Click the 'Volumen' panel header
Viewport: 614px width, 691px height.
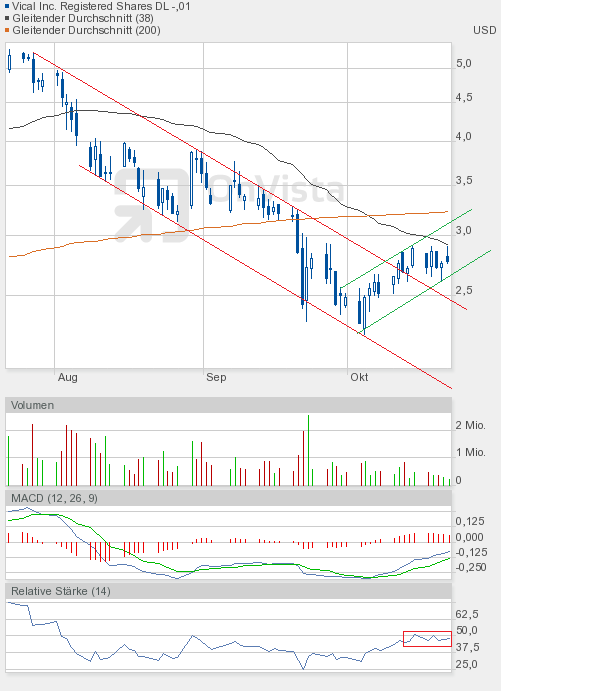[x=228, y=405]
